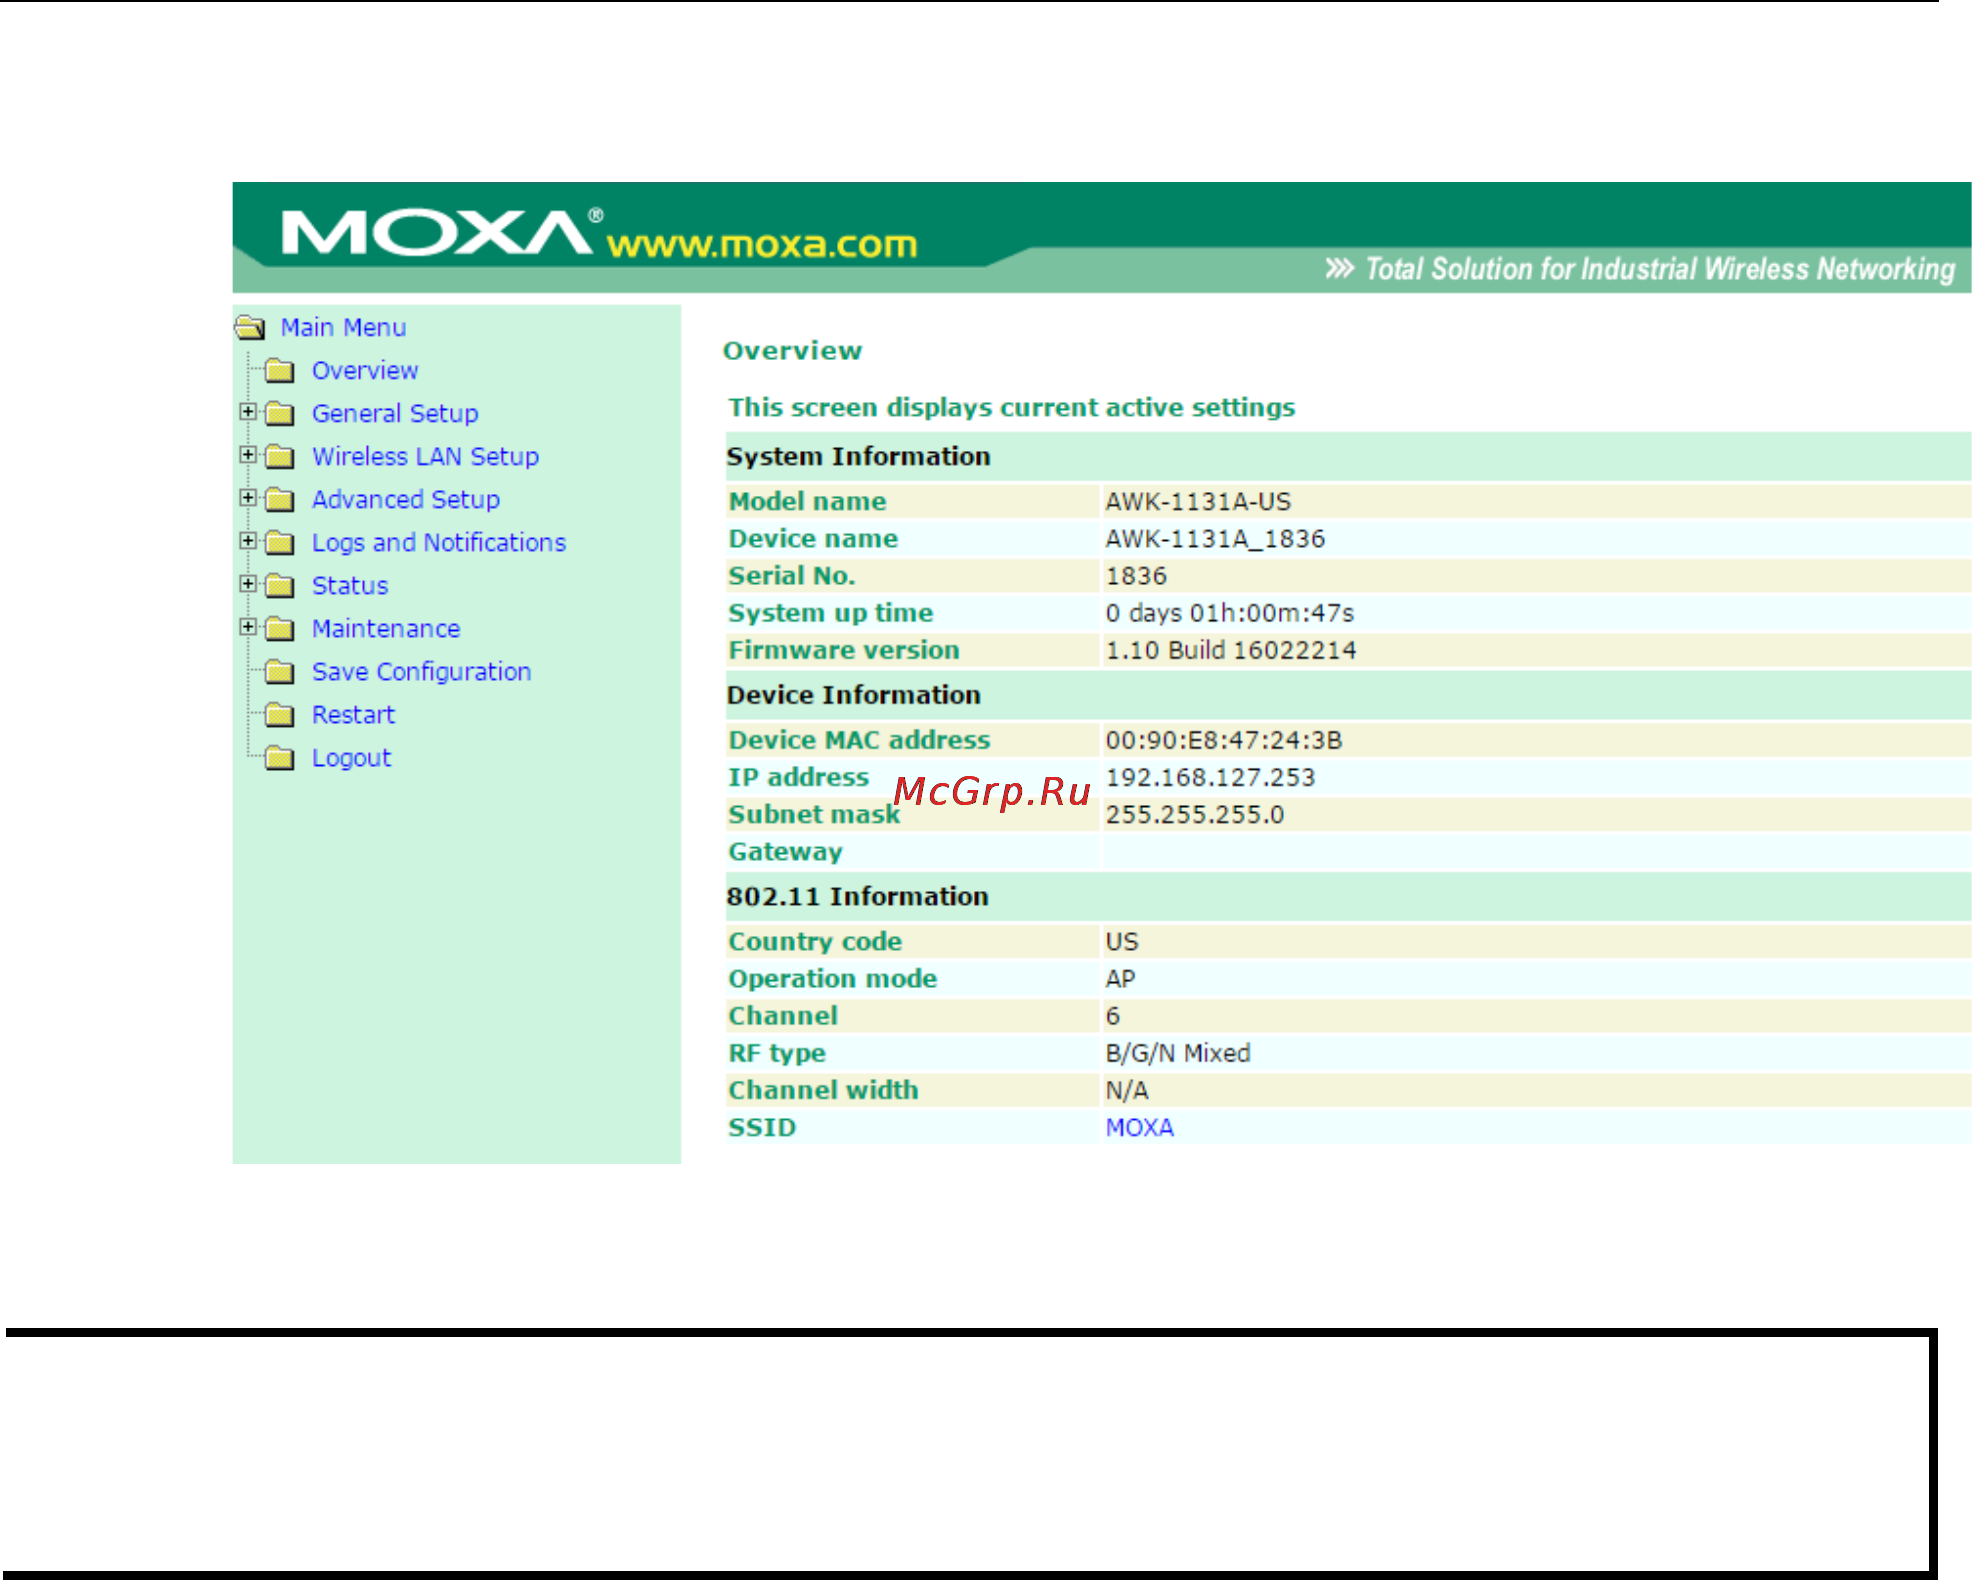Open the Overview page link
Viewport: 1972px width, 1580px height.
[365, 371]
